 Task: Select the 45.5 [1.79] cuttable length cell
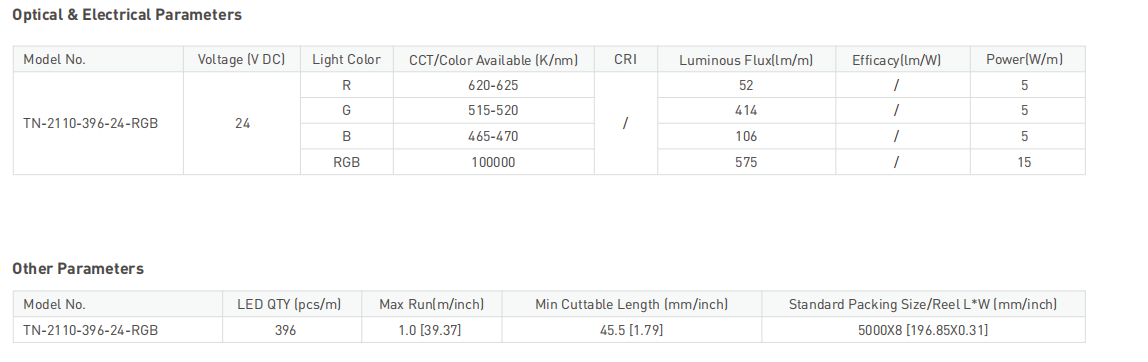pos(631,330)
